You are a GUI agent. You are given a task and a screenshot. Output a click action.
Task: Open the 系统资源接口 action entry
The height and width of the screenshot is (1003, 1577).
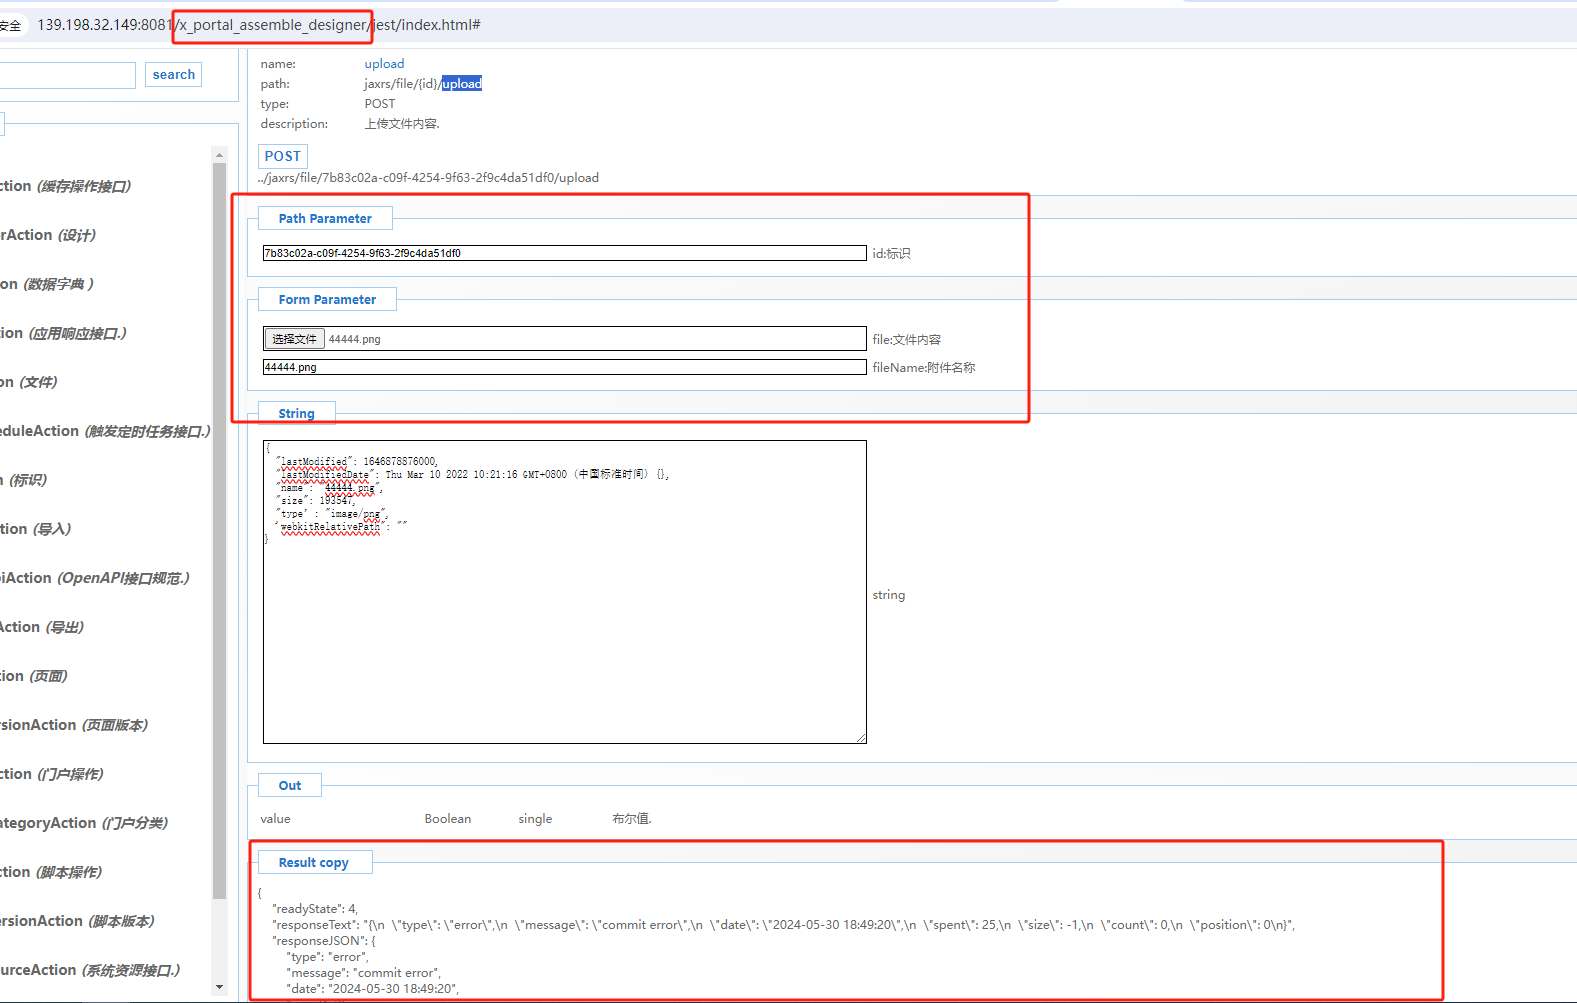point(90,970)
